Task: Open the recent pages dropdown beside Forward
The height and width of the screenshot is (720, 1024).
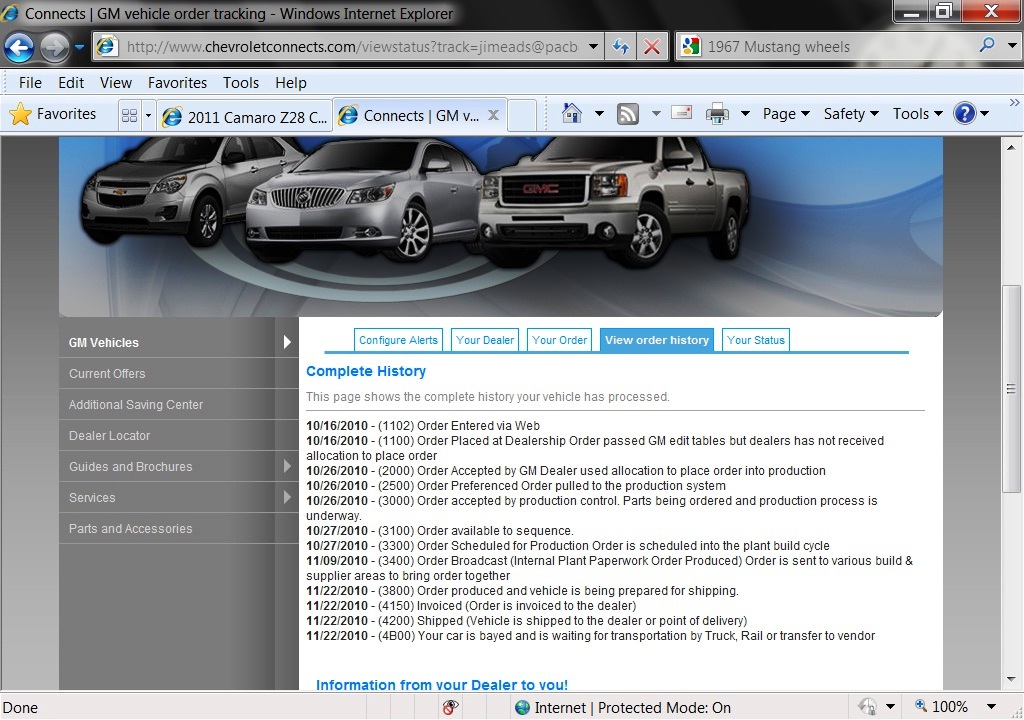Action: point(79,47)
